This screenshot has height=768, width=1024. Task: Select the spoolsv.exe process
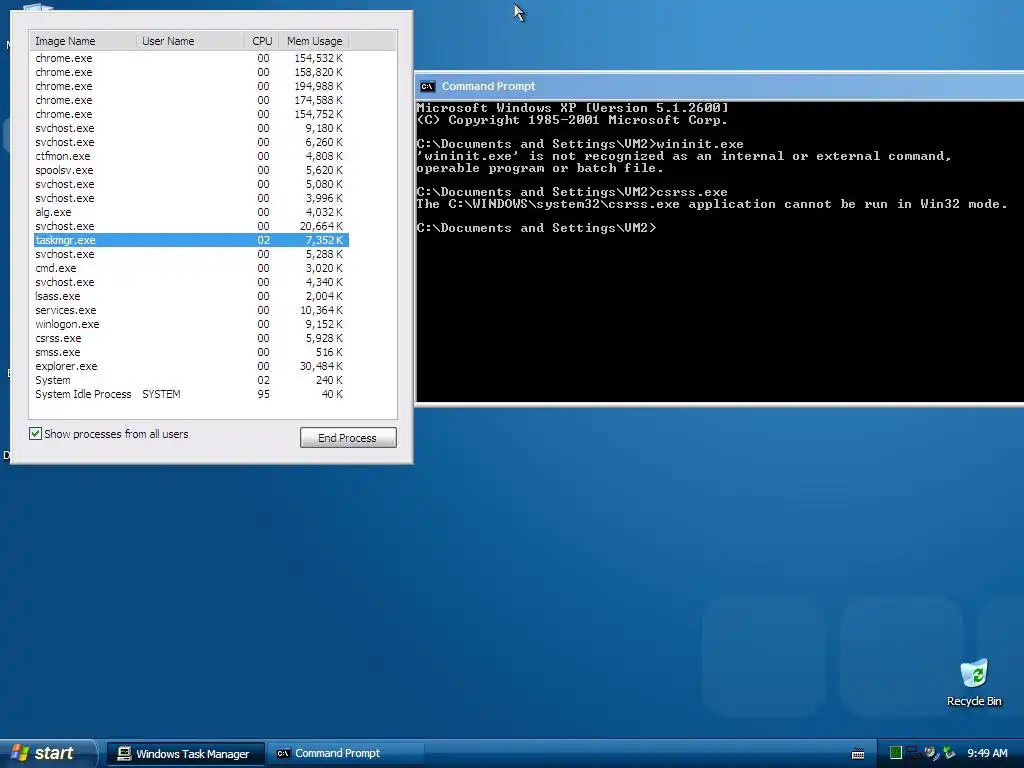(x=191, y=170)
